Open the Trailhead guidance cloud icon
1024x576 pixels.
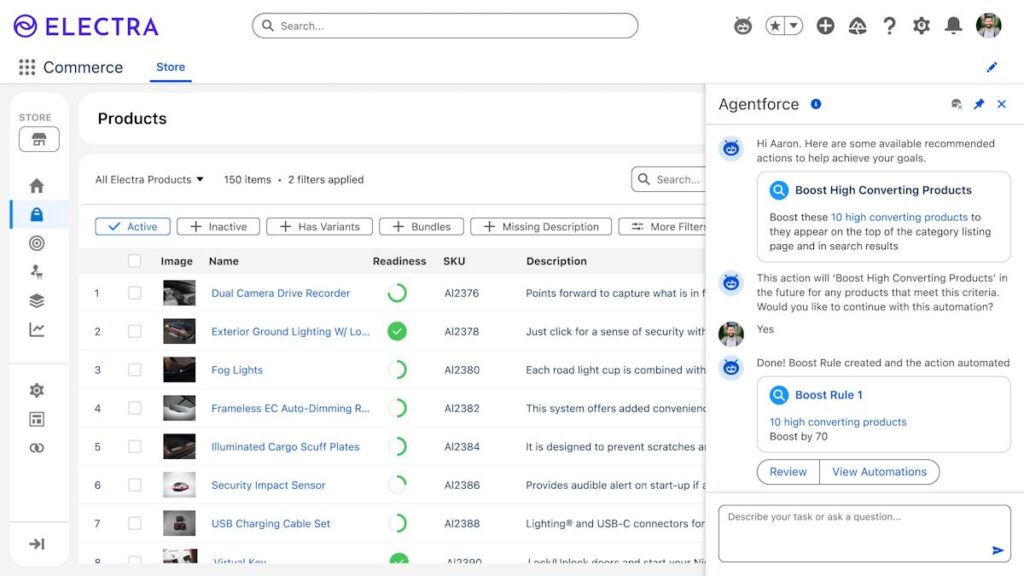pos(857,26)
